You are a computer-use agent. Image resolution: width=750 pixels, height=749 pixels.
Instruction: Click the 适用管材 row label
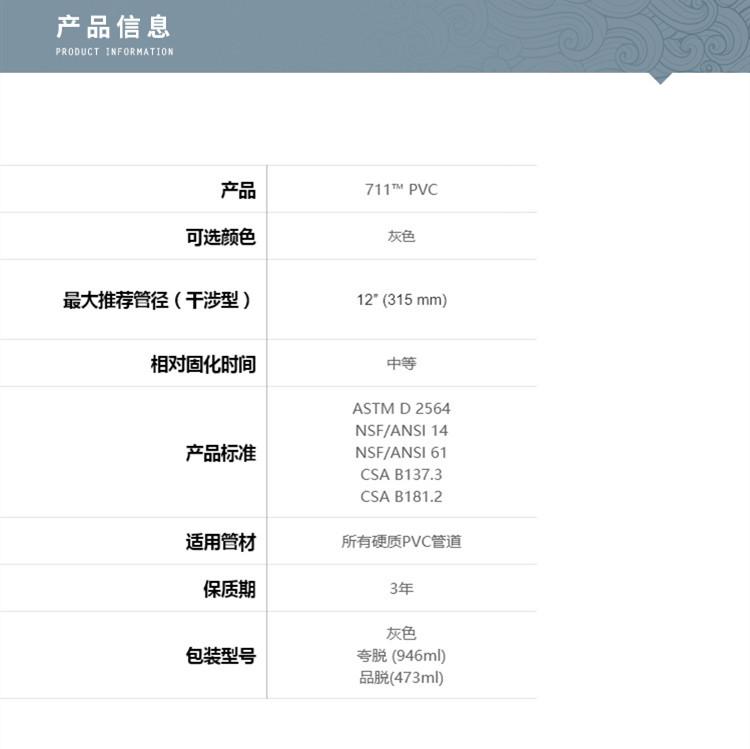point(221,542)
